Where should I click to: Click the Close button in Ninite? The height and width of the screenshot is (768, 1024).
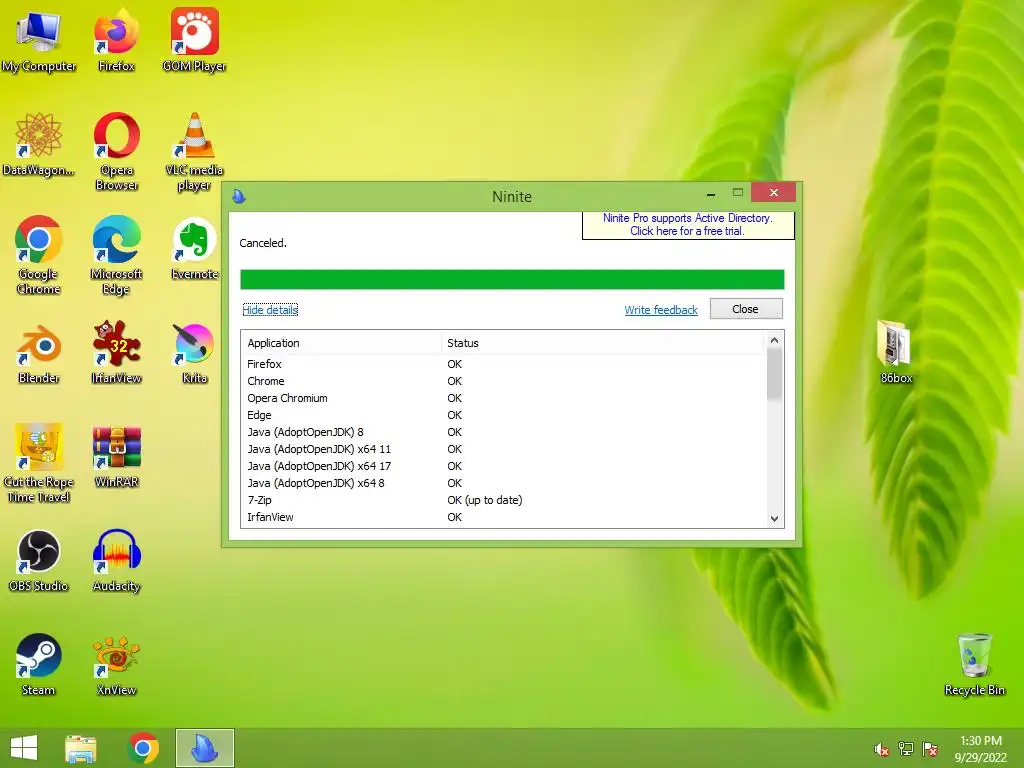point(745,309)
